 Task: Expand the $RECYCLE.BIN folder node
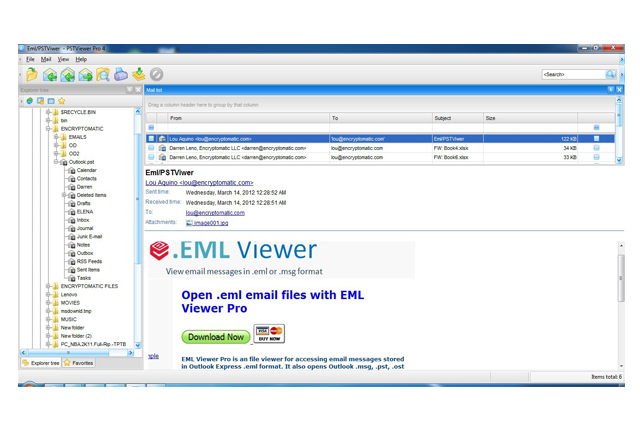pyautogui.click(x=48, y=112)
